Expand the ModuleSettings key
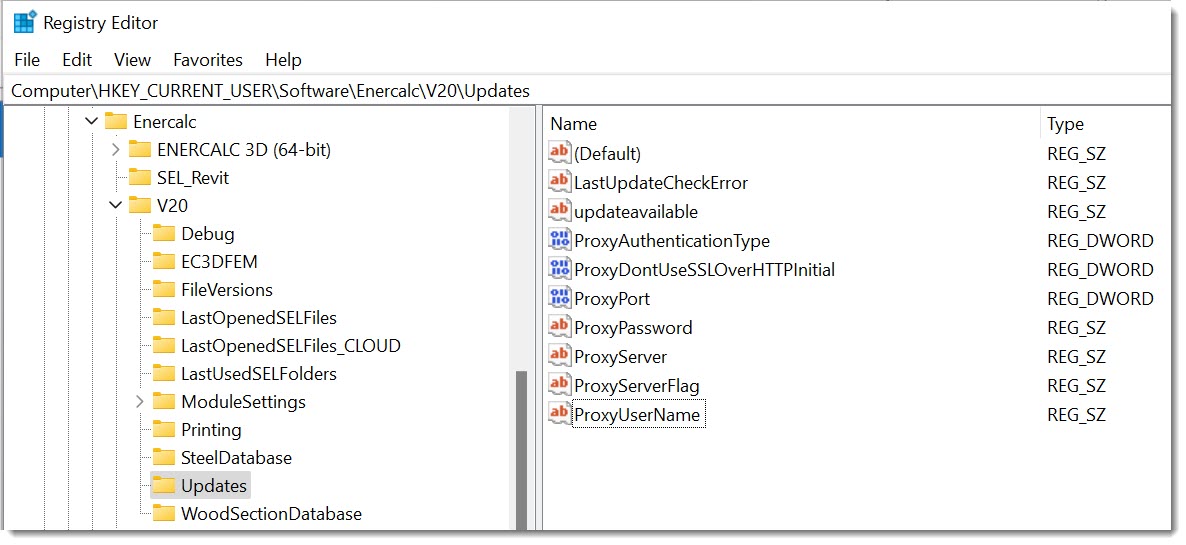 [x=140, y=402]
